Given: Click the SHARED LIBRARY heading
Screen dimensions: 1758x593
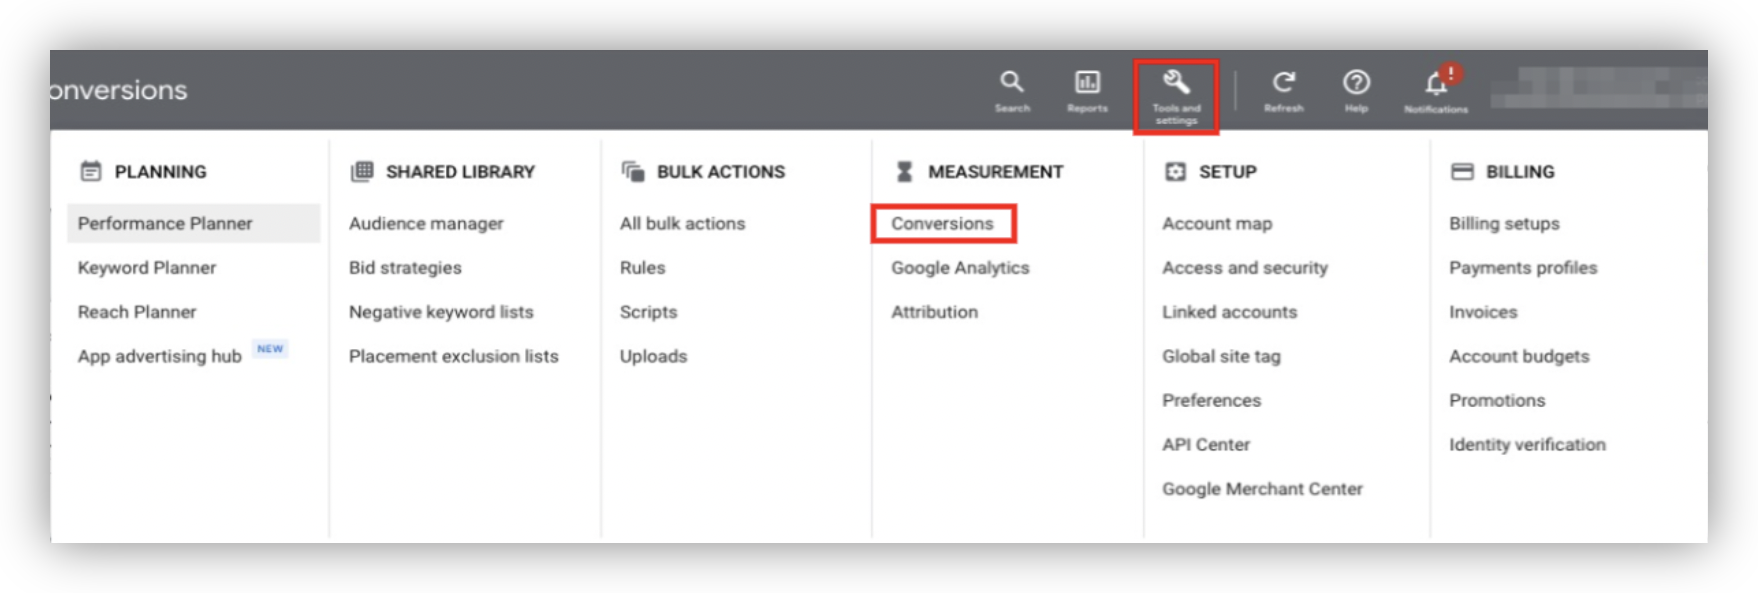Looking at the screenshot, I should coord(460,171).
